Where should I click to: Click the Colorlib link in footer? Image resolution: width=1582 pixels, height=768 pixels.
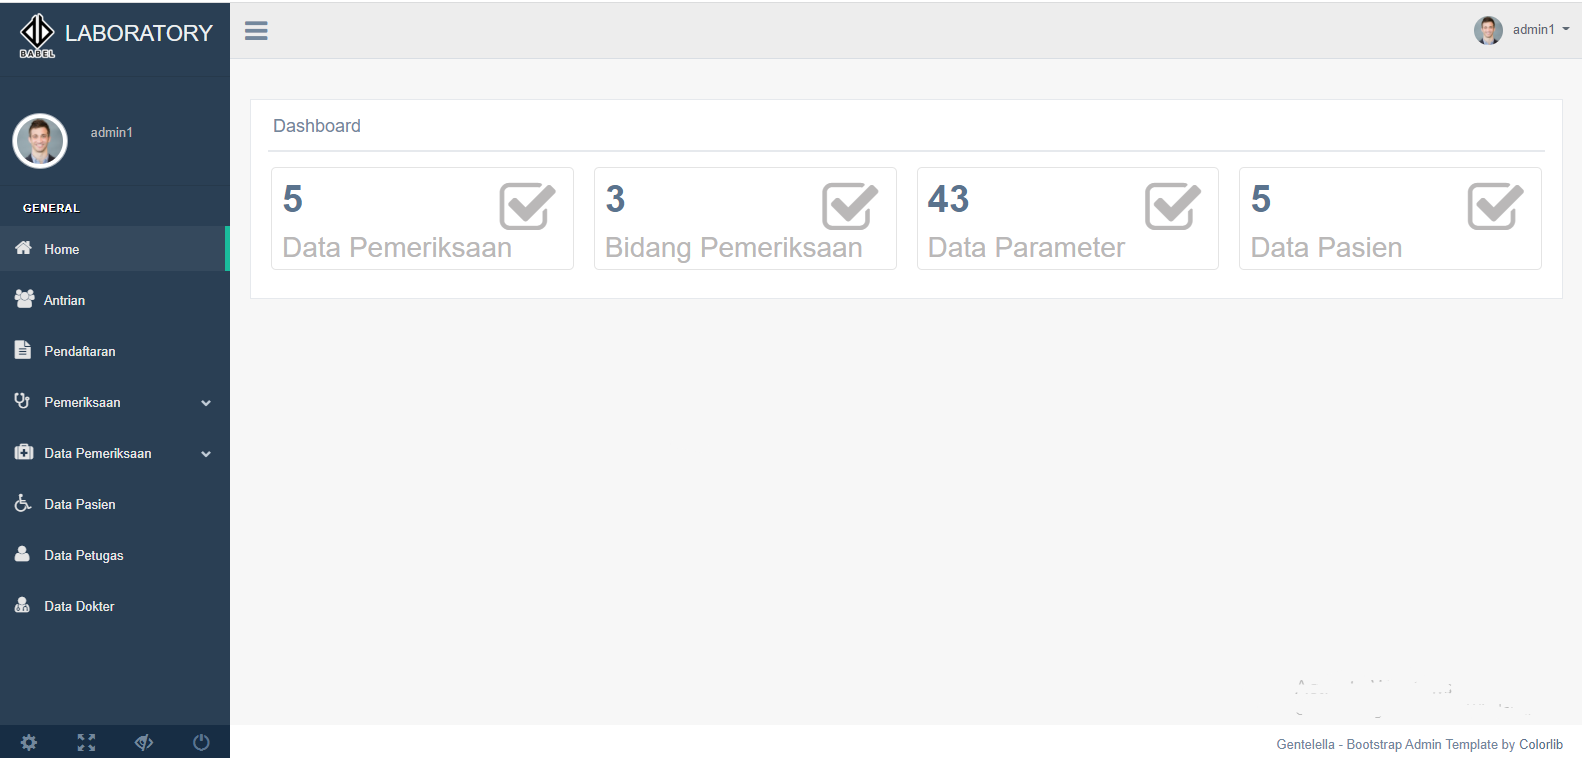click(x=1541, y=744)
